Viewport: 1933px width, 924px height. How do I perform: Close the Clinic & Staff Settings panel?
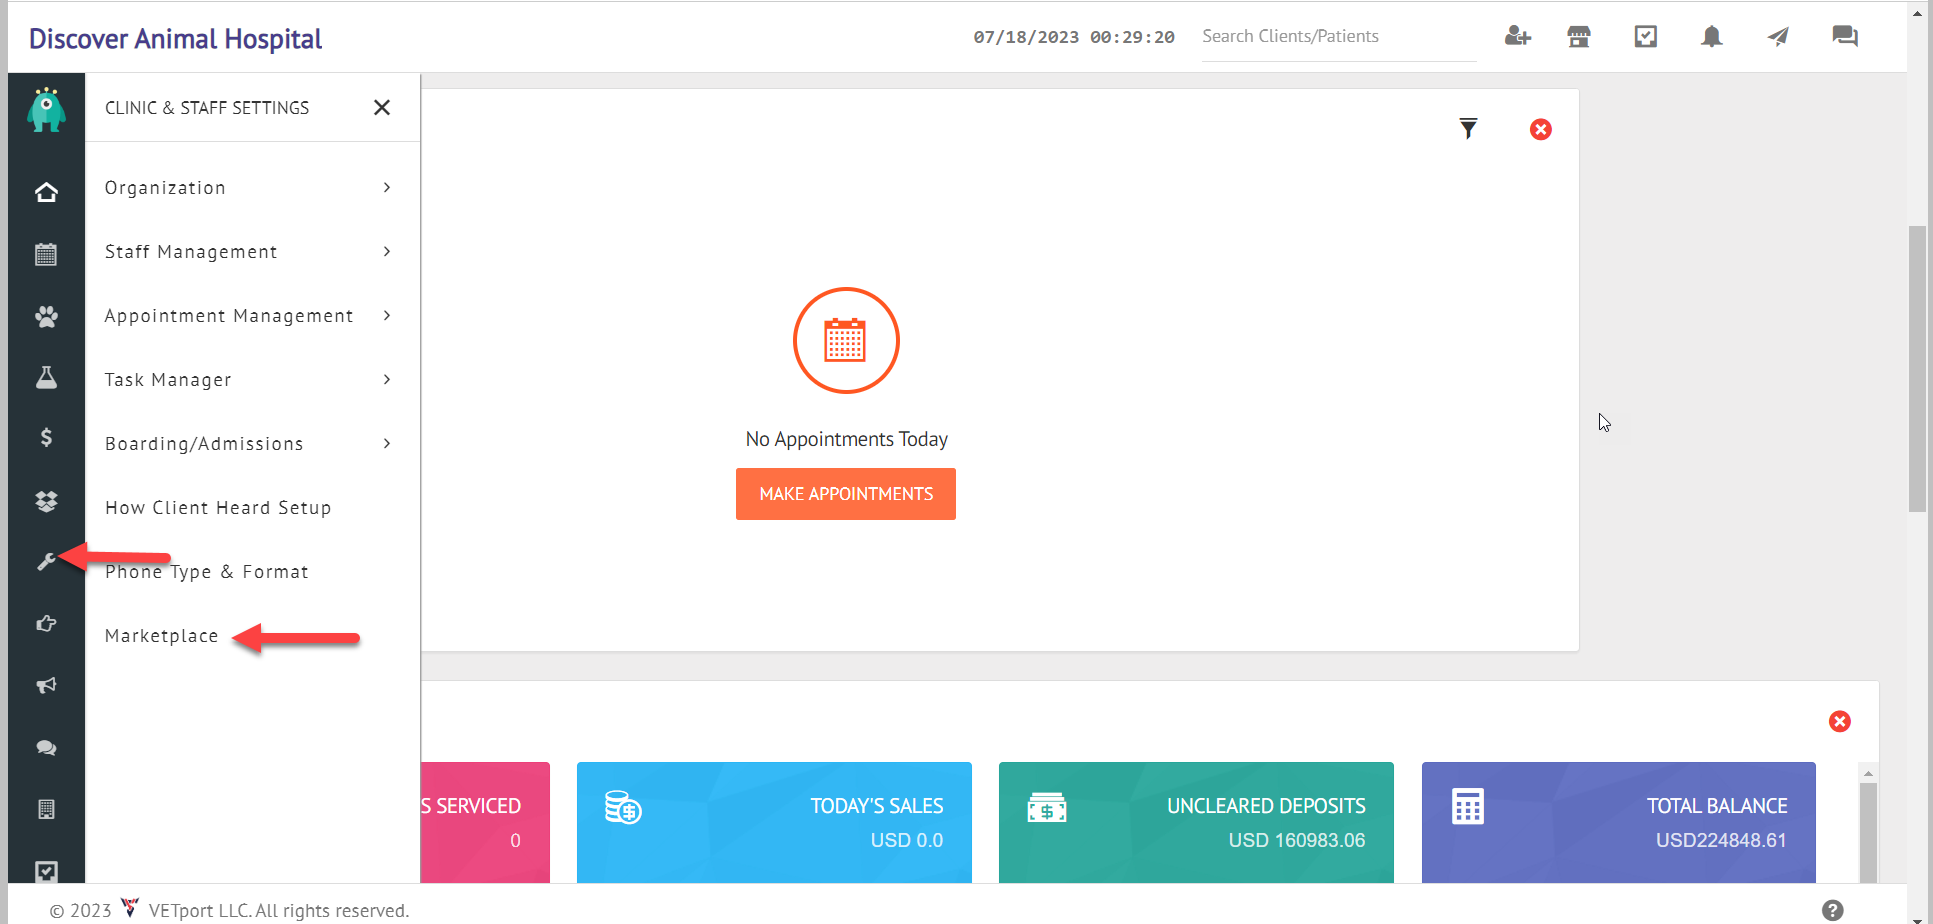click(x=382, y=107)
